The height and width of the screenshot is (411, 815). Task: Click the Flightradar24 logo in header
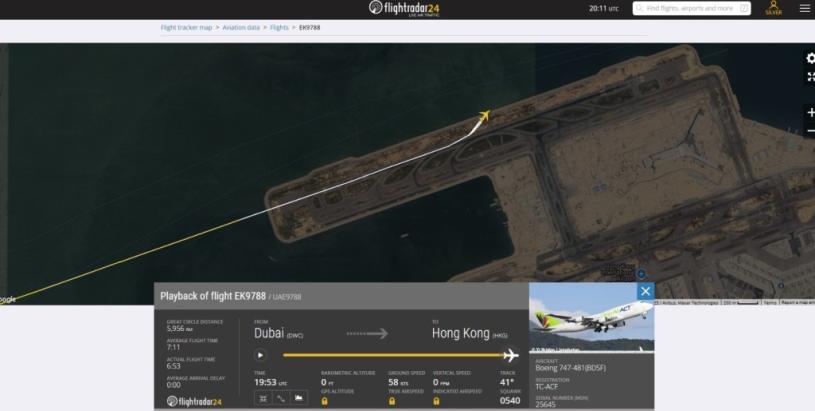click(404, 8)
